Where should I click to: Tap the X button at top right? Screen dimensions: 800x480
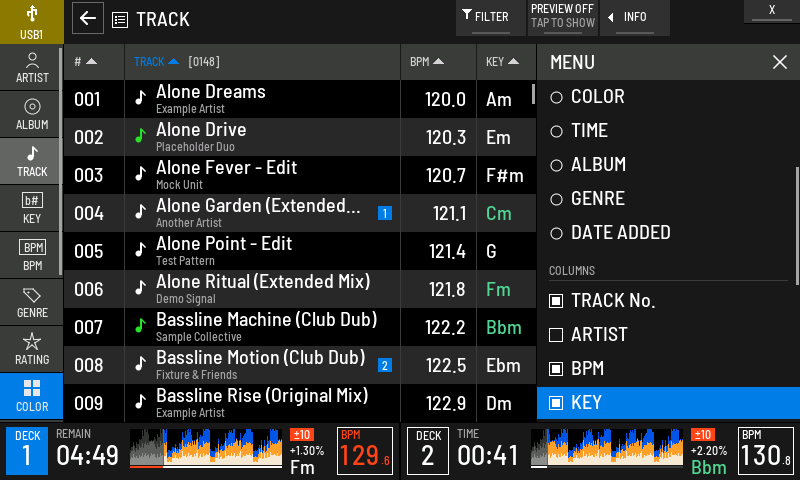[772, 11]
